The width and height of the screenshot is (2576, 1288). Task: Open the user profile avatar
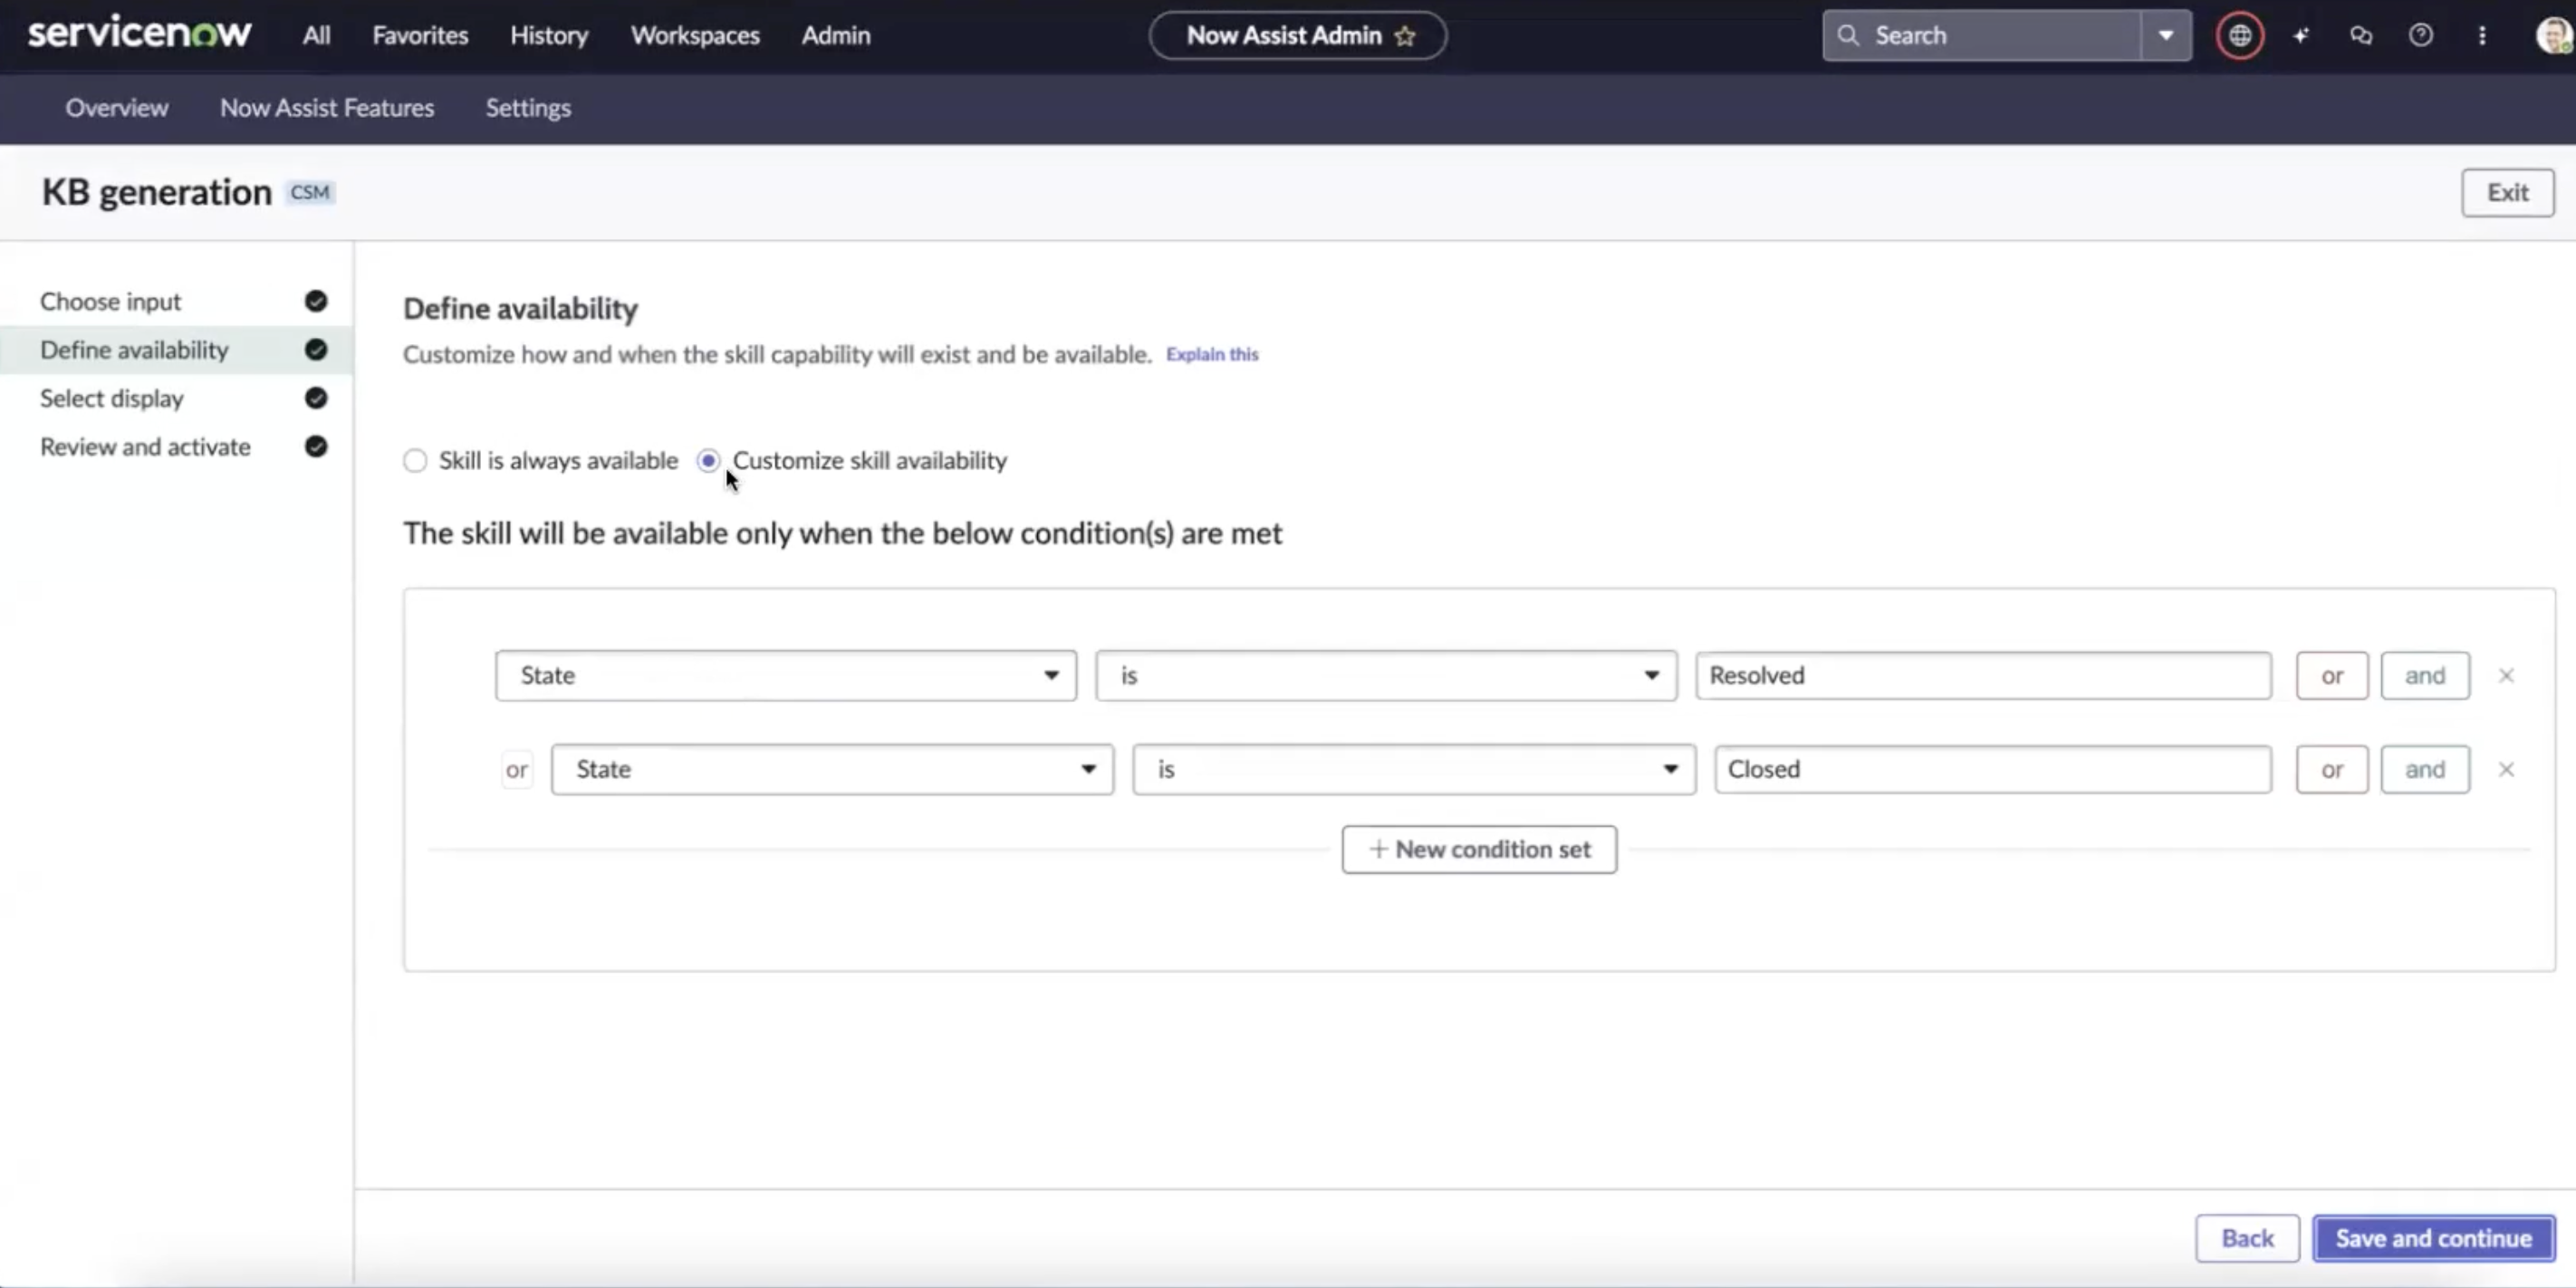pyautogui.click(x=2553, y=36)
